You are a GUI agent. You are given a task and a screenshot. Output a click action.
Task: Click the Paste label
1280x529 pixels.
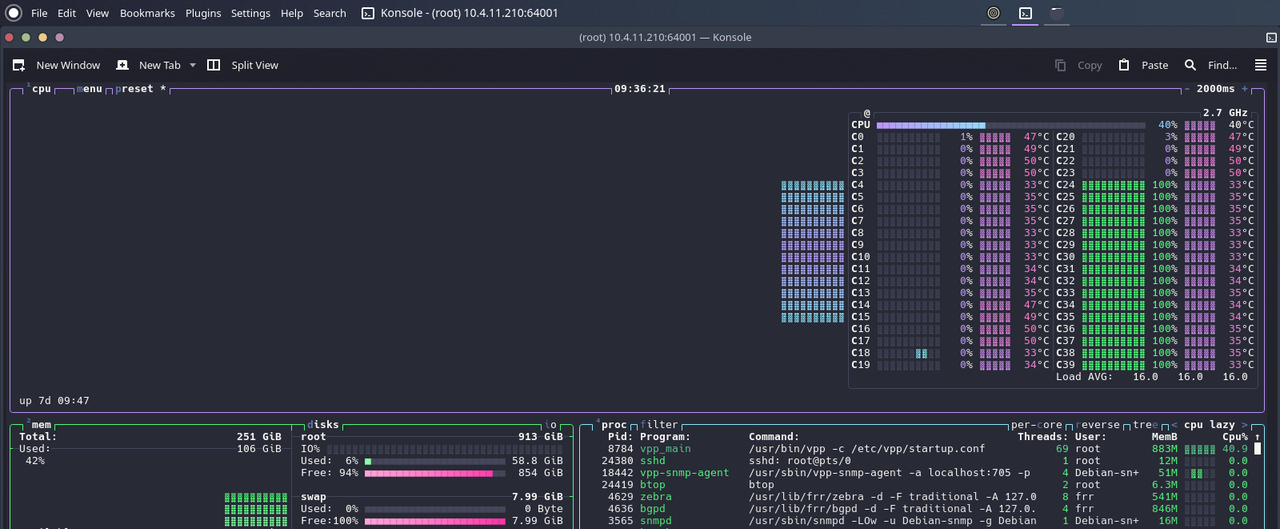coord(1155,65)
